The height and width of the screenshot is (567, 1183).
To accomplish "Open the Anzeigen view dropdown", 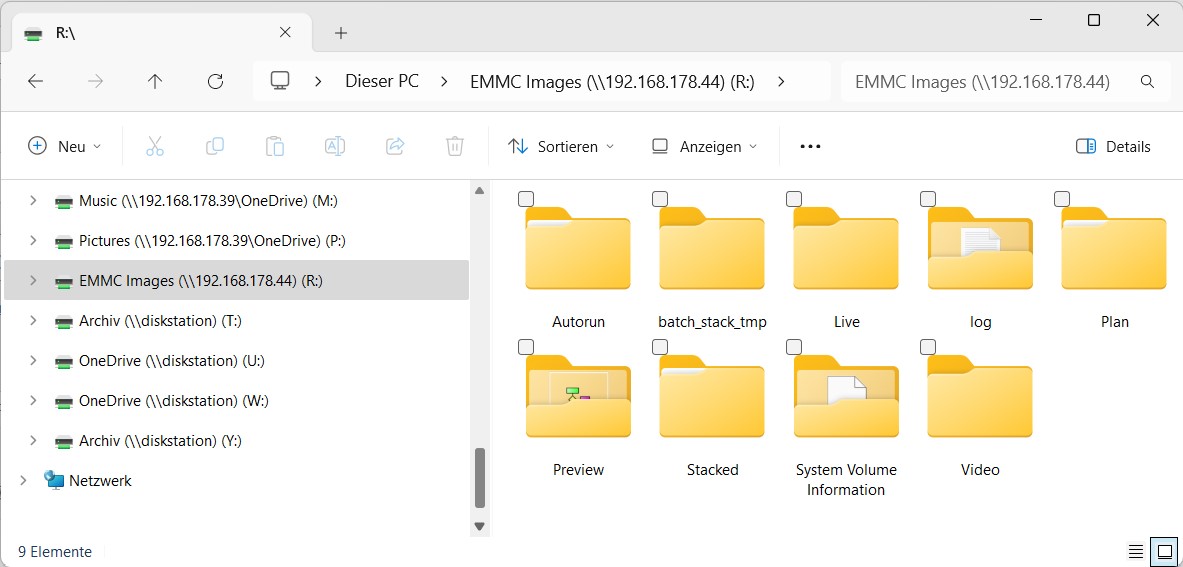I will pos(704,146).
